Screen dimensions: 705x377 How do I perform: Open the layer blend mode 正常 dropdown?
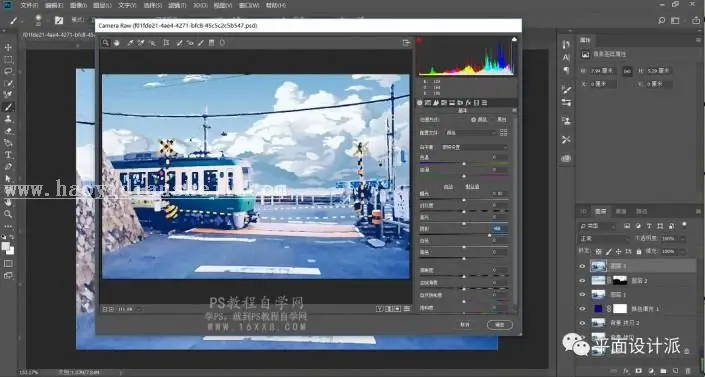pos(604,238)
